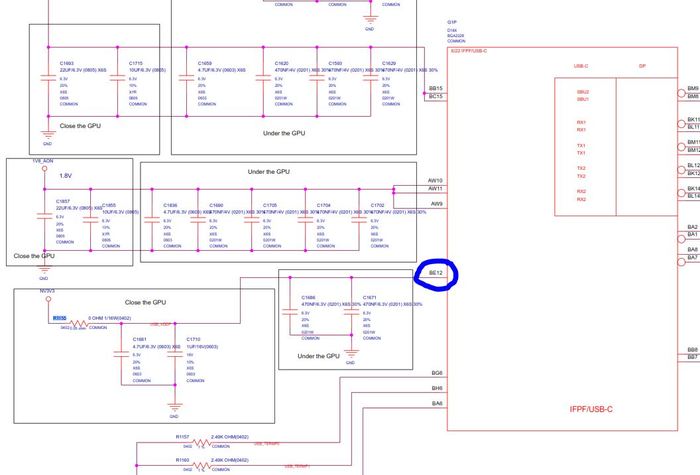The height and width of the screenshot is (475, 700).
Task: Click pin AW10 label
Action: click(x=435, y=181)
